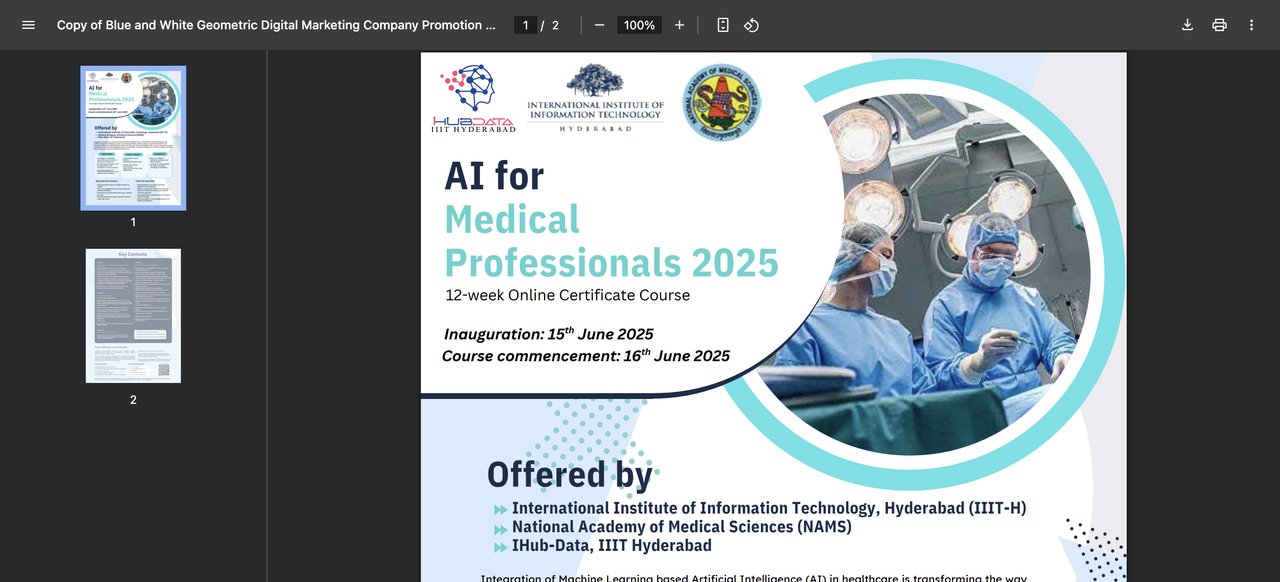Click the International Institute of Information Technology logo
This screenshot has width=1280, height=582.
click(595, 99)
